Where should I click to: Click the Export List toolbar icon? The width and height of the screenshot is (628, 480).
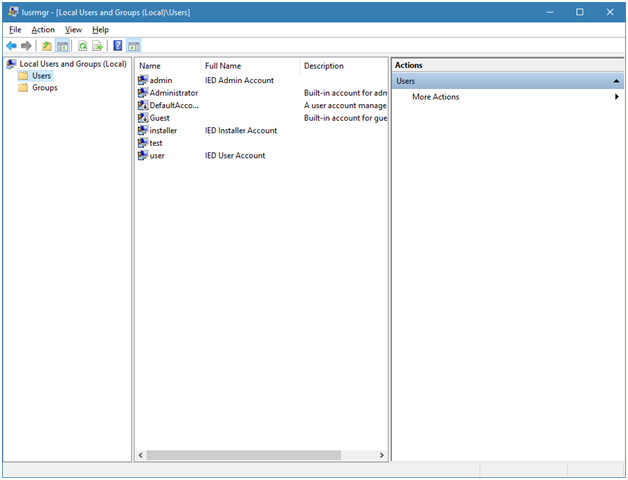[x=98, y=46]
